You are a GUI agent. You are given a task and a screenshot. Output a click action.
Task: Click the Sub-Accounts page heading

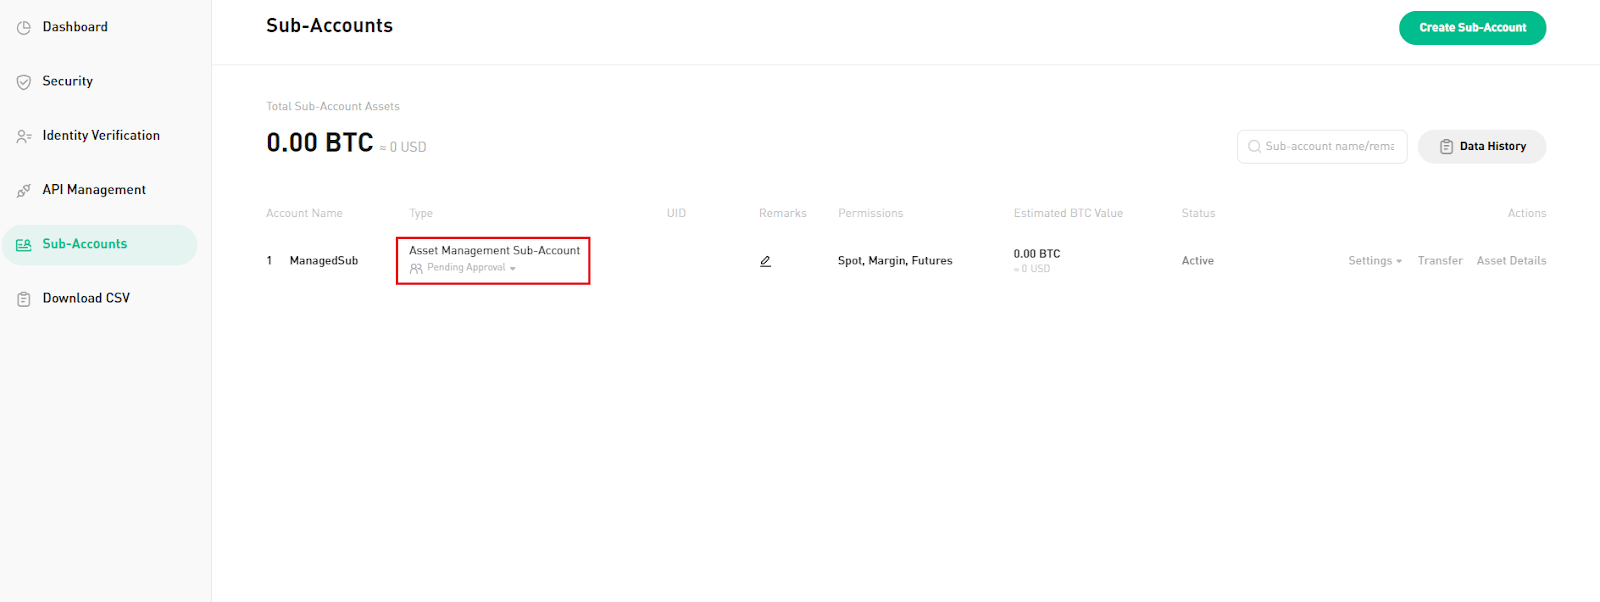tap(329, 26)
